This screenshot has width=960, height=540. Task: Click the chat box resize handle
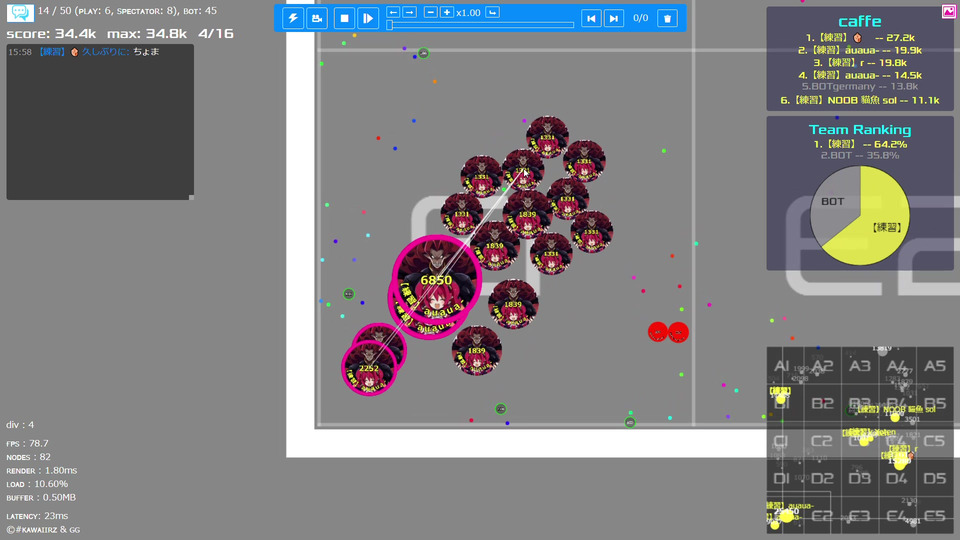click(191, 197)
